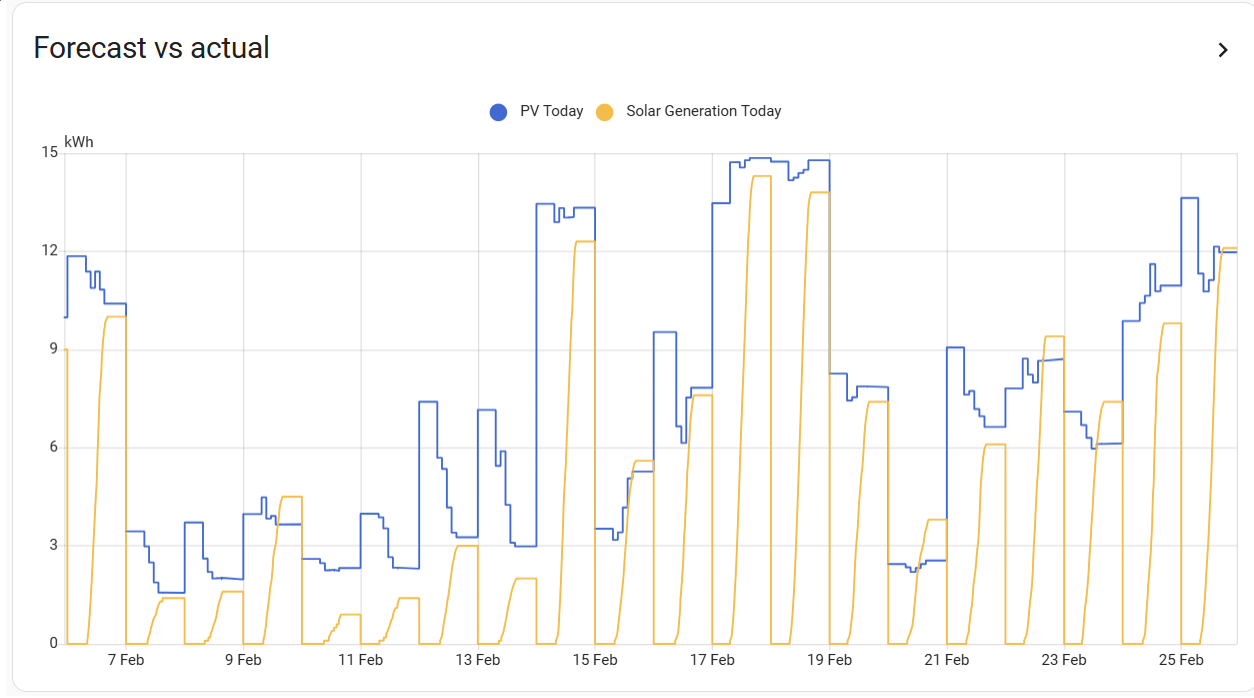Open the Forecast vs actual card chevron
1254x698 pixels.
pyautogui.click(x=1222, y=50)
